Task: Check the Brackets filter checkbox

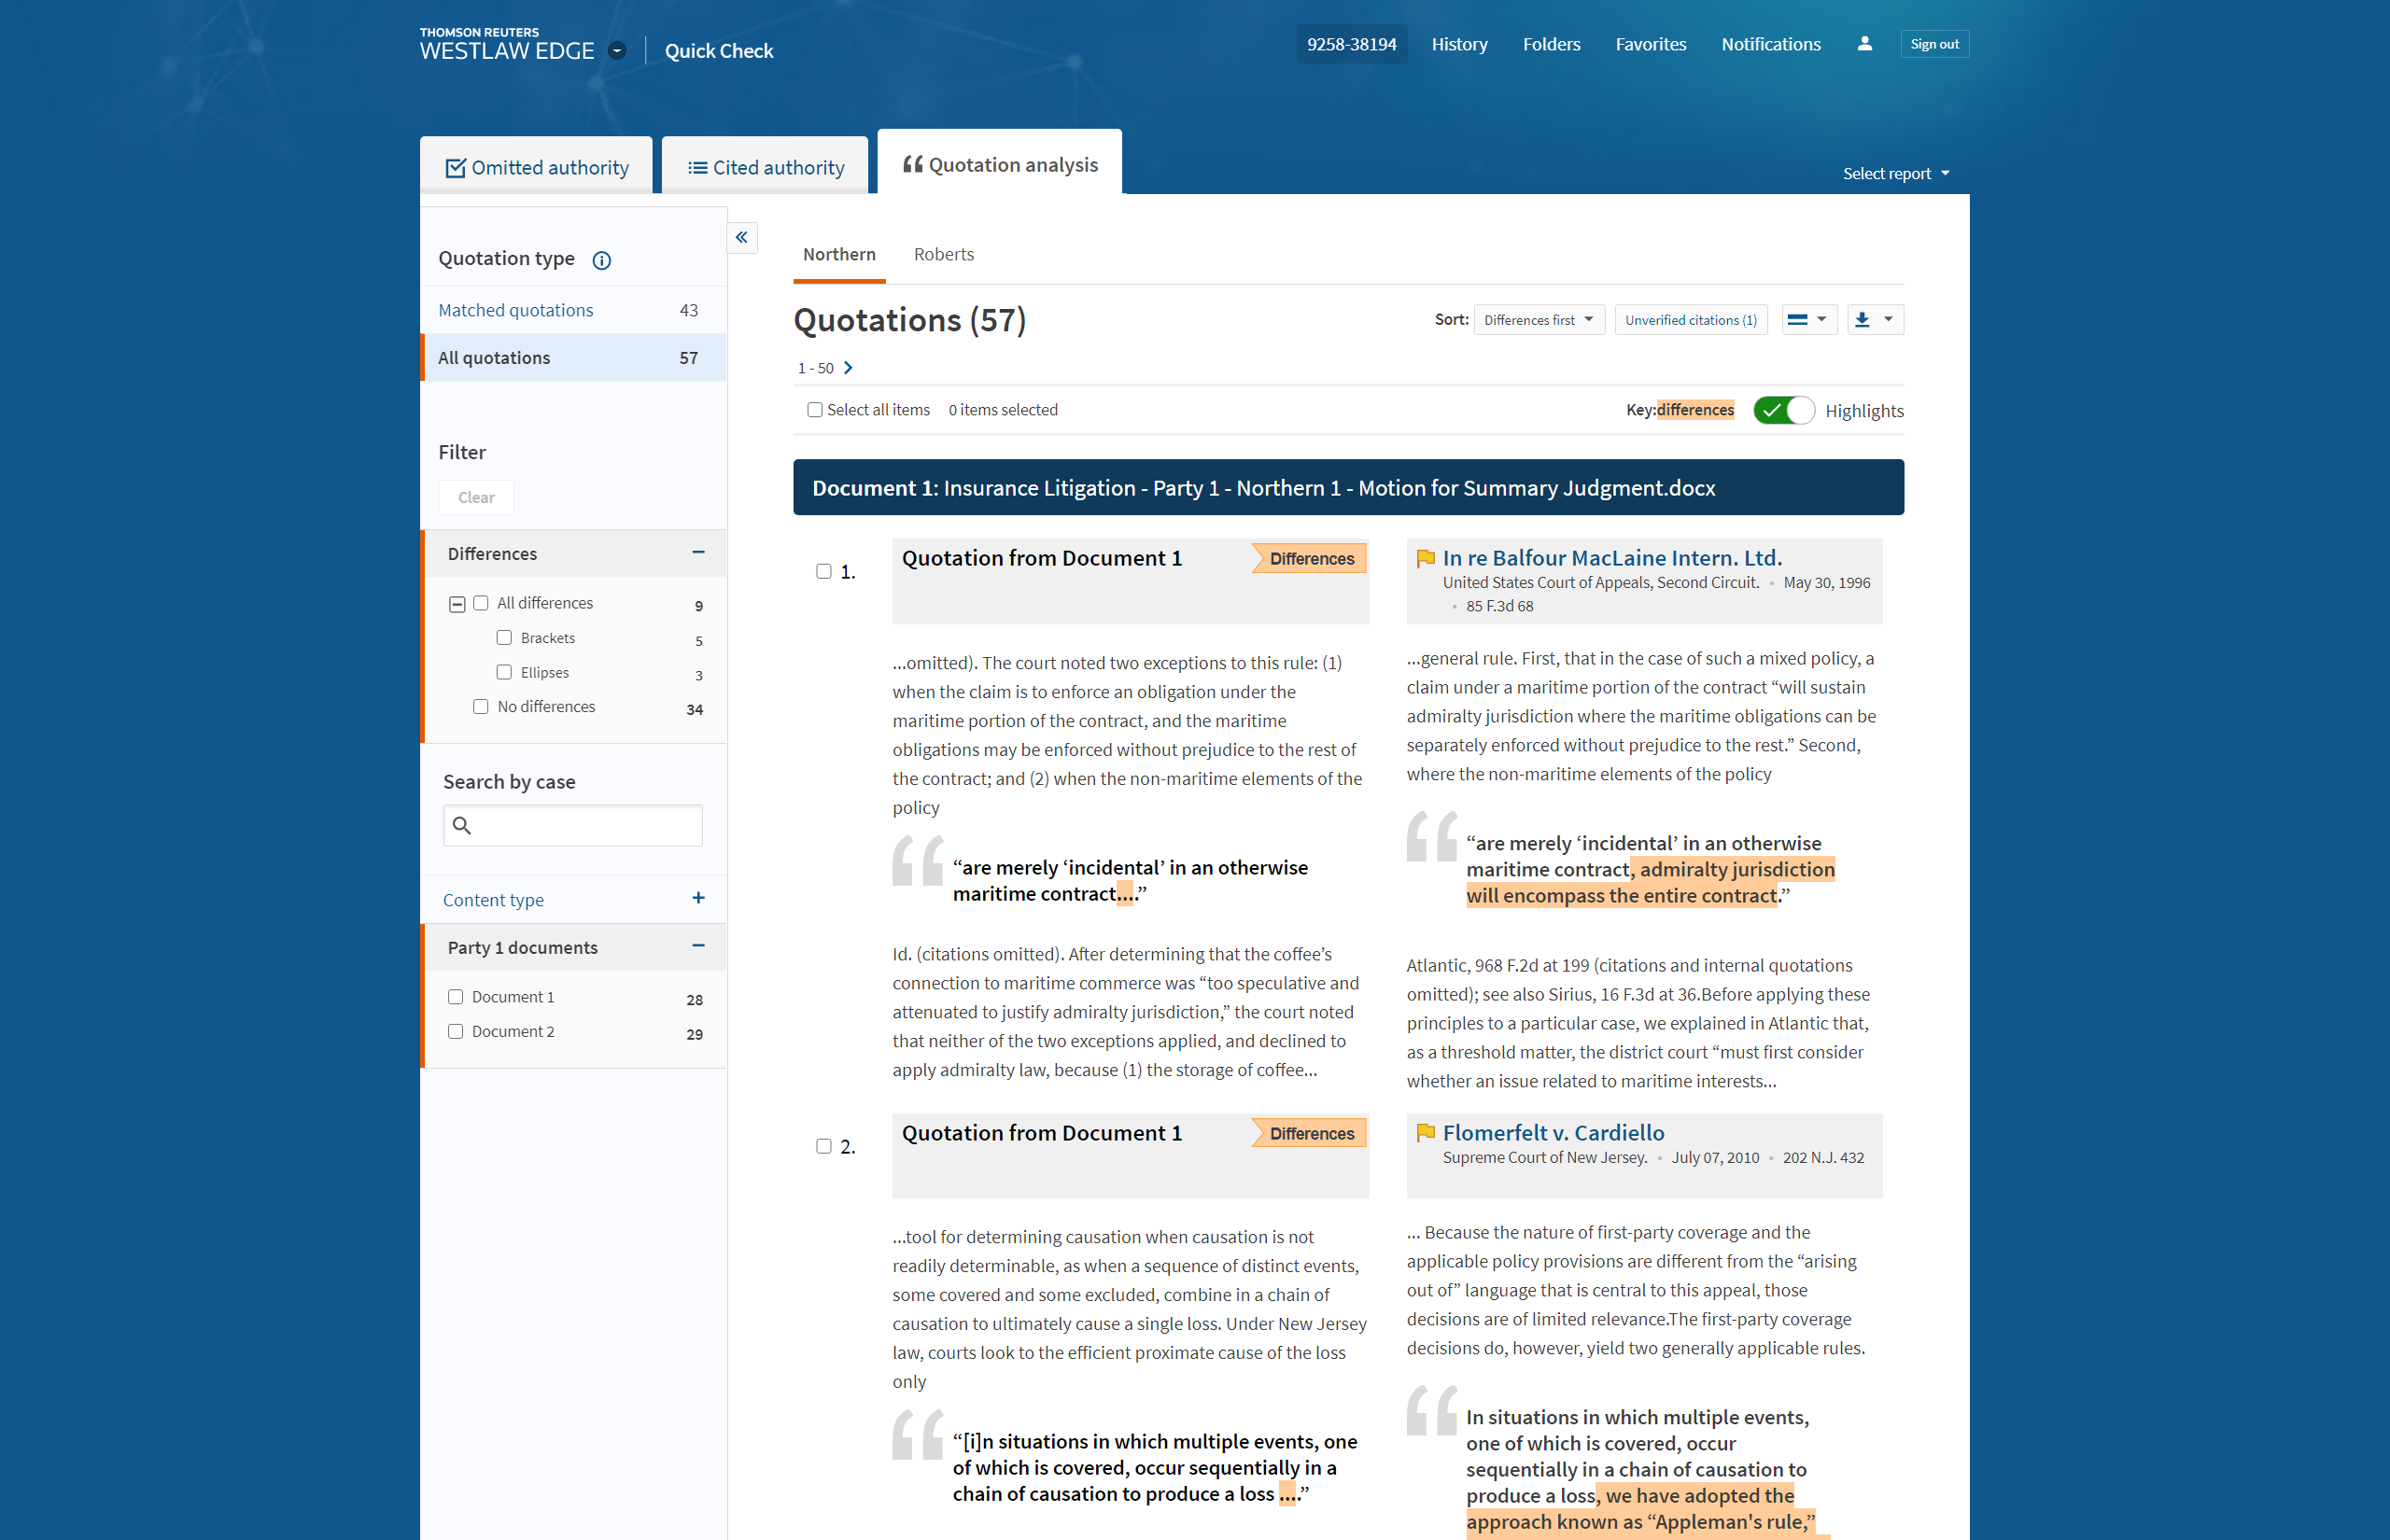Action: (504, 638)
